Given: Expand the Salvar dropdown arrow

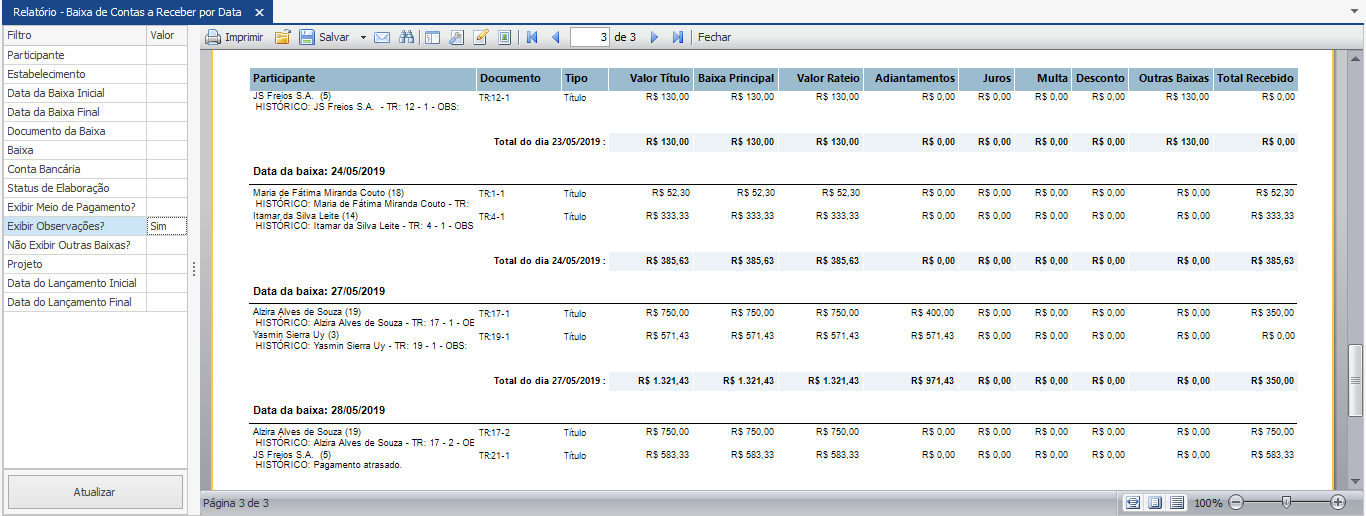Looking at the screenshot, I should (363, 37).
